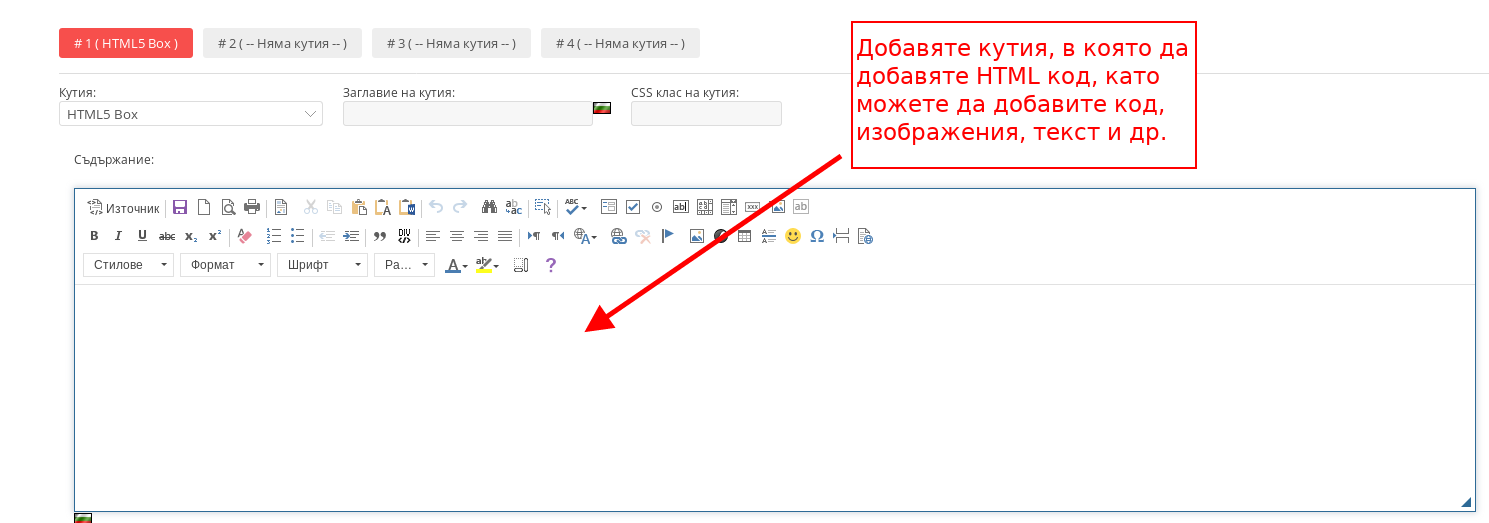Switch to tab # 4 ( -- Няма кутия -- )
This screenshot has width=1489, height=523.
pyautogui.click(x=620, y=43)
